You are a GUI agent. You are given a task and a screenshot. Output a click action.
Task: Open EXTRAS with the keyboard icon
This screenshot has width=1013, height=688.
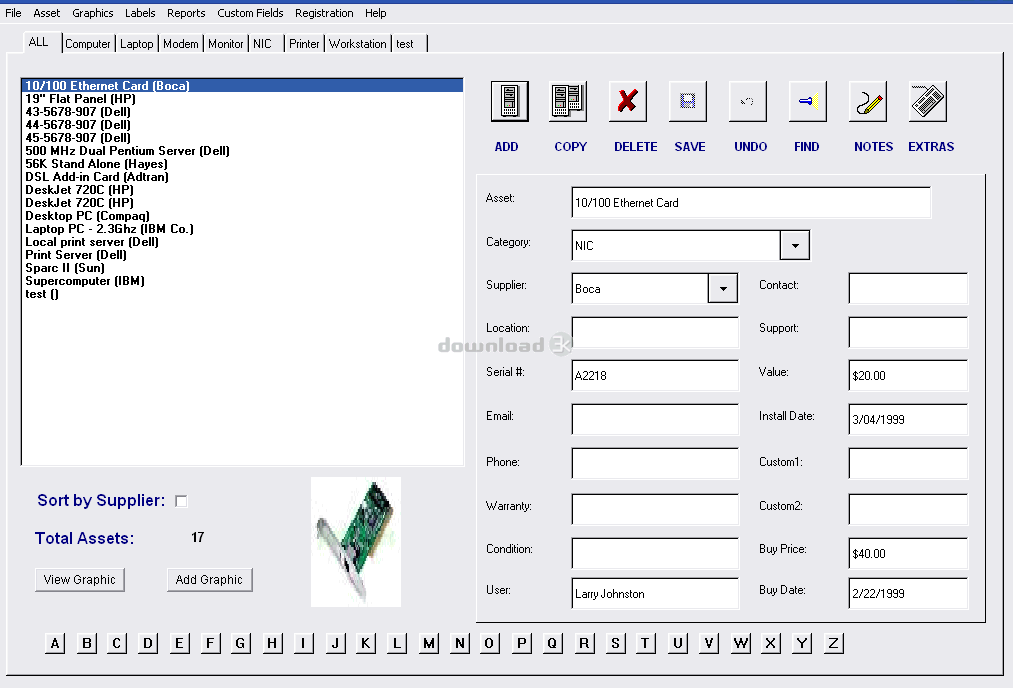pos(928,101)
